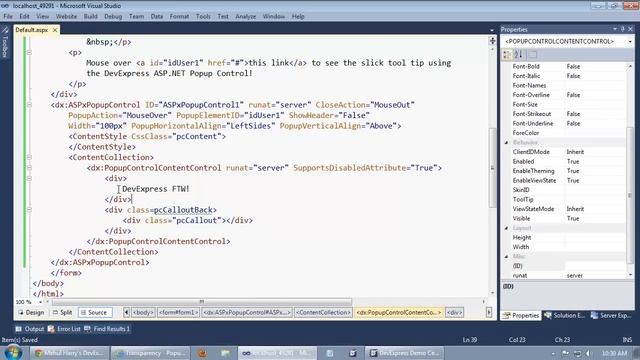Click the editor split handle above the scrollbar
Image resolution: width=640 pixels, height=360 pixels.
coord(492,40)
